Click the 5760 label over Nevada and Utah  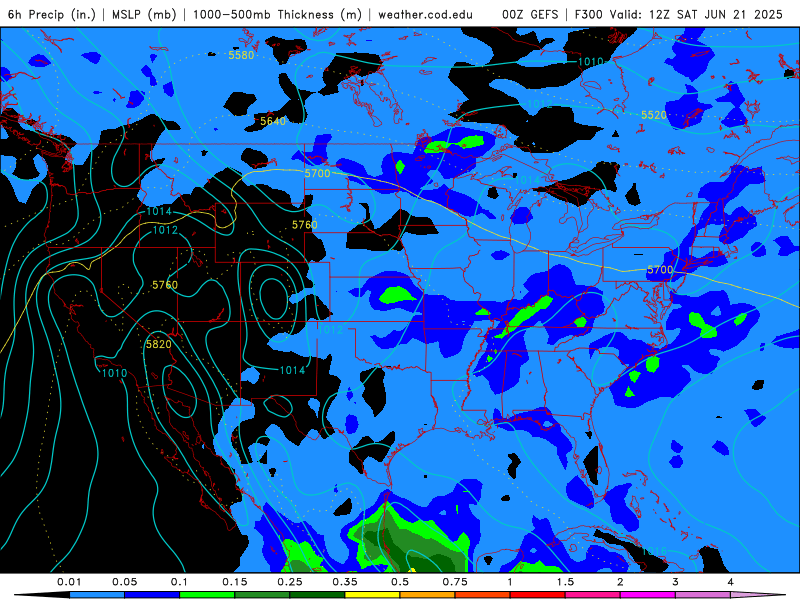pyautogui.click(x=165, y=285)
